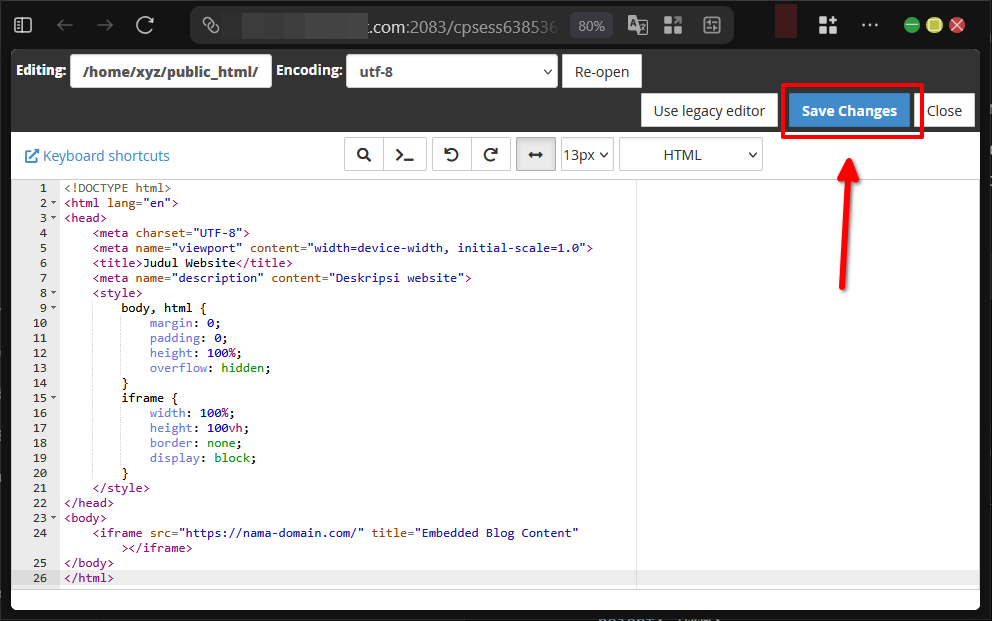Image resolution: width=992 pixels, height=621 pixels.
Task: Redo an edit using the redo arrow
Action: click(491, 154)
